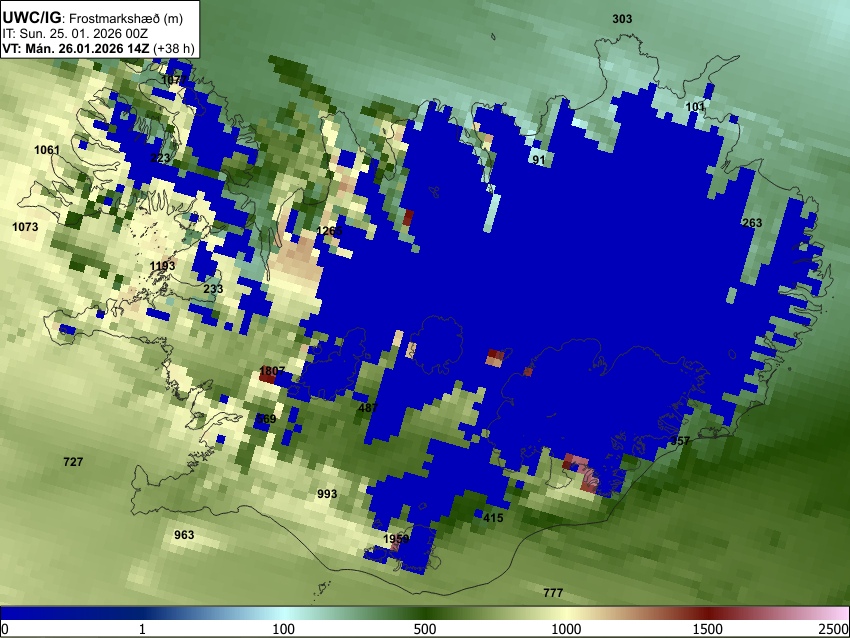Click the map value 303

tap(622, 19)
